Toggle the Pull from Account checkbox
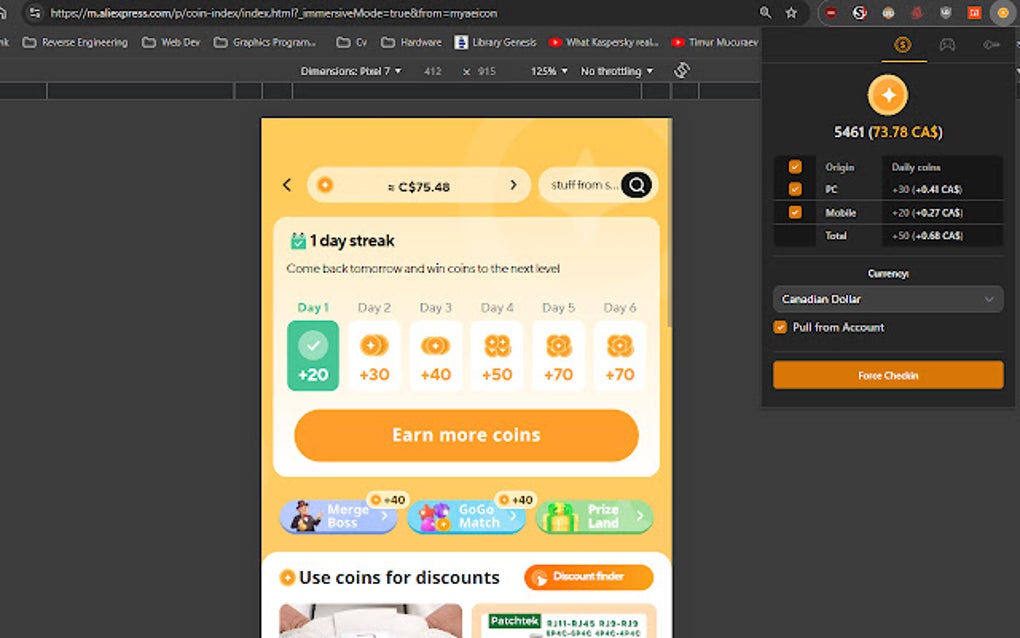Viewport: 1020px width, 638px height. tap(780, 327)
